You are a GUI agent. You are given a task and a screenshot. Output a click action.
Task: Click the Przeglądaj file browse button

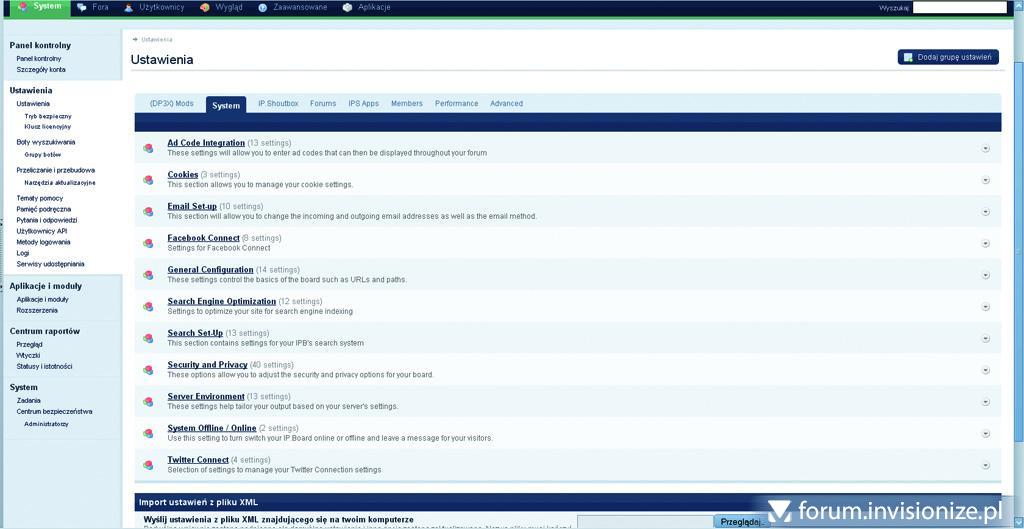tap(741, 521)
